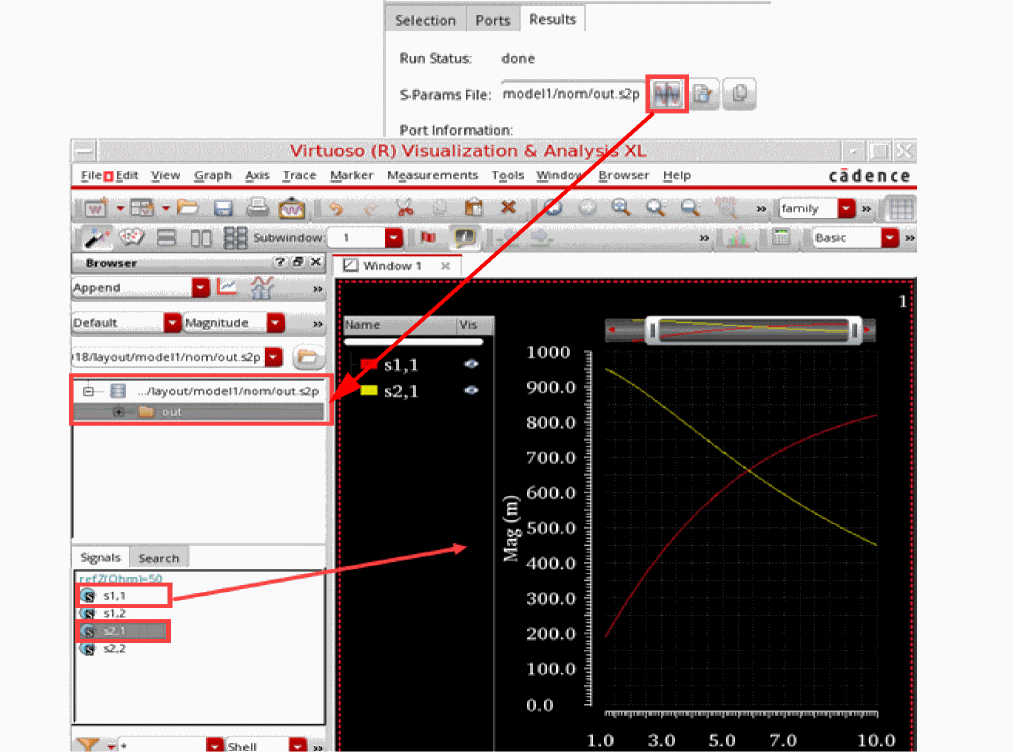Click the rectangular plot type icon in Browser
The width and height of the screenshot is (1013, 752).
227,287
